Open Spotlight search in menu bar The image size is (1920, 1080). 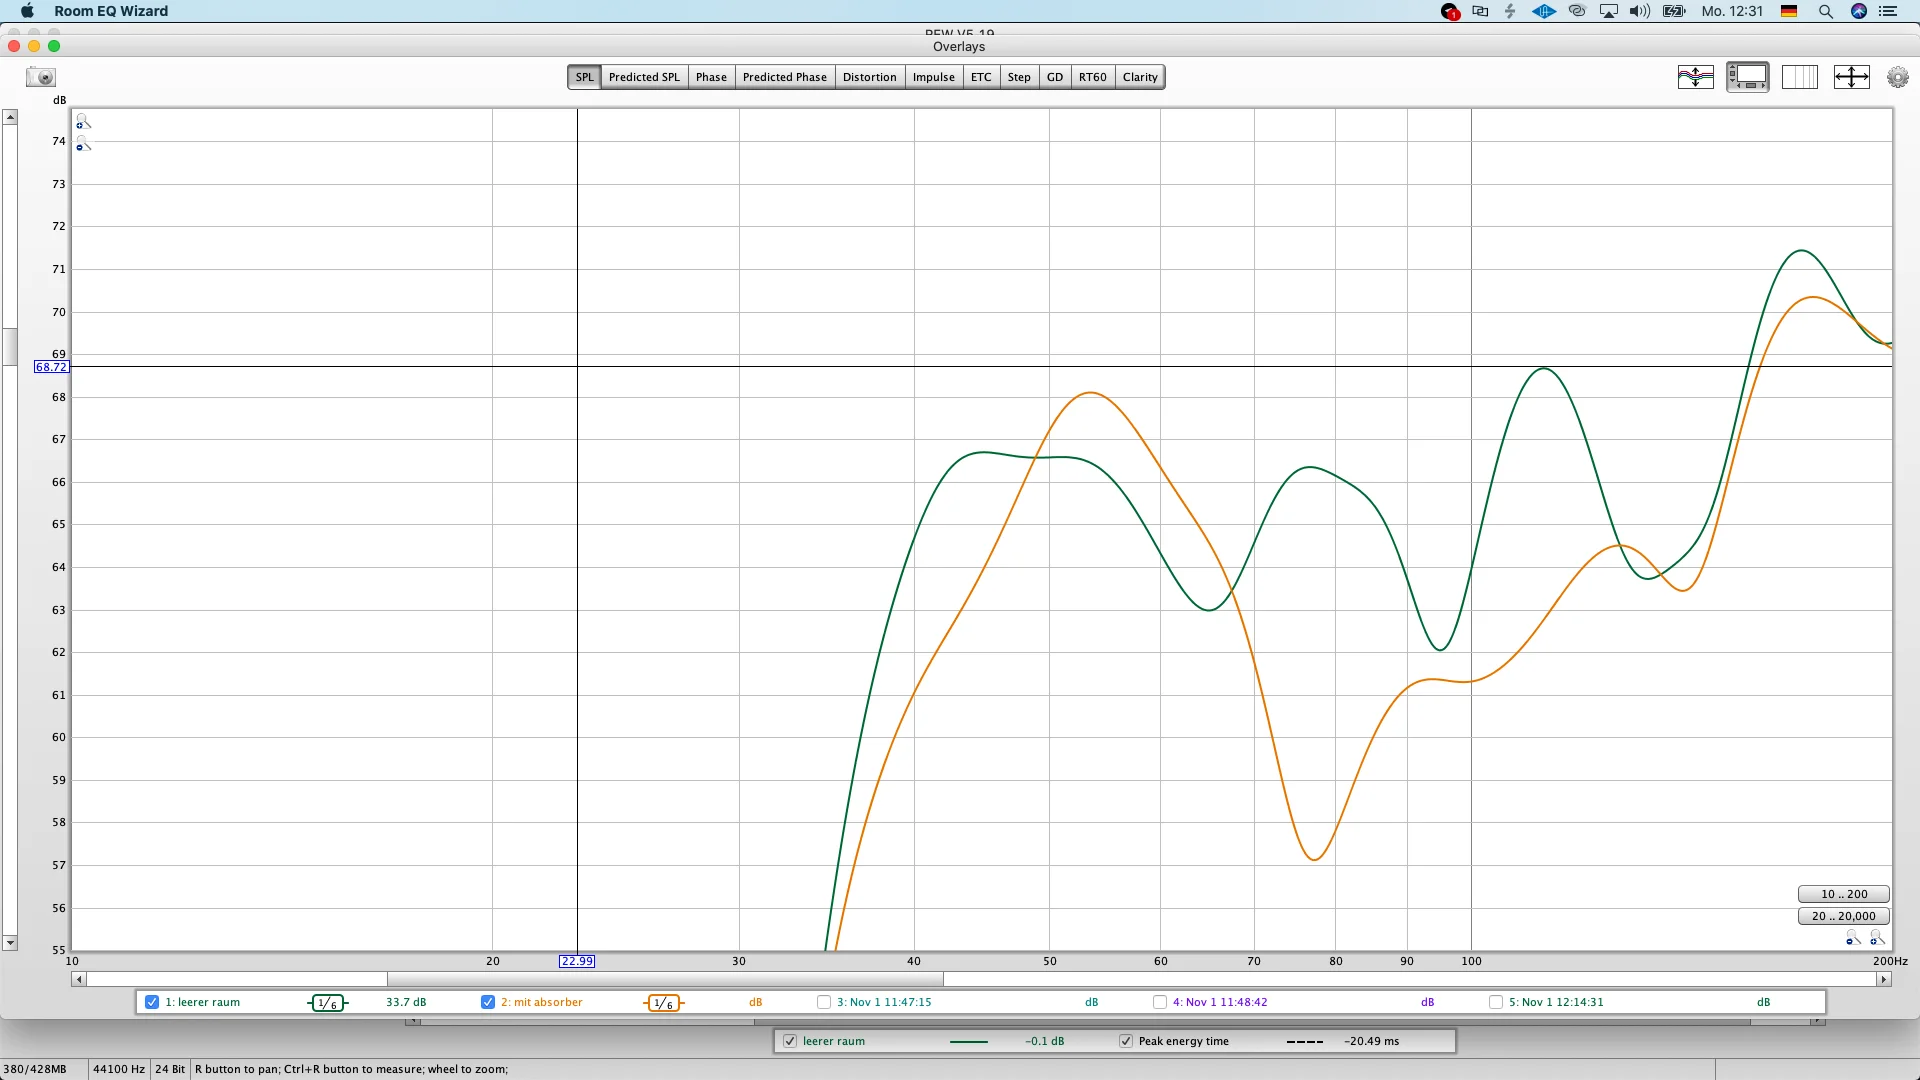point(1825,11)
